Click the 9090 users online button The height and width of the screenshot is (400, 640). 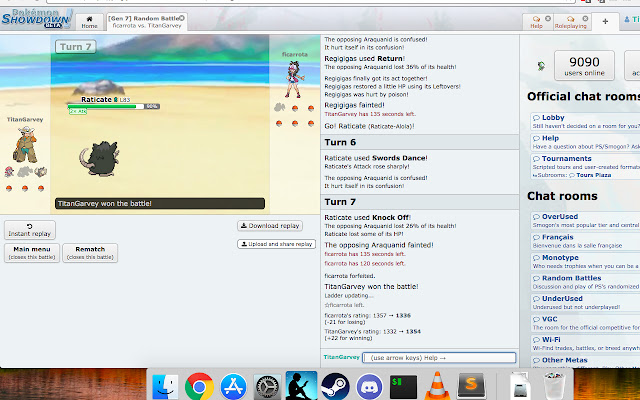pos(584,66)
